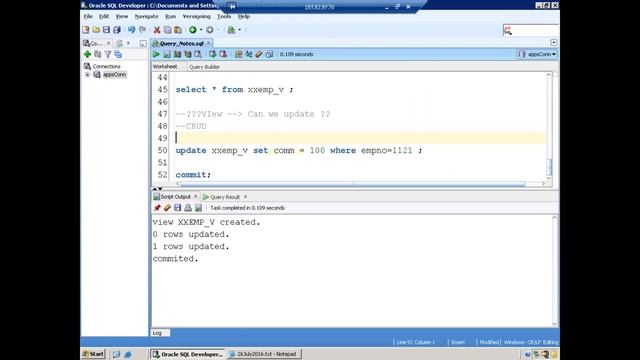Click the refresh connections icon

coord(98,54)
